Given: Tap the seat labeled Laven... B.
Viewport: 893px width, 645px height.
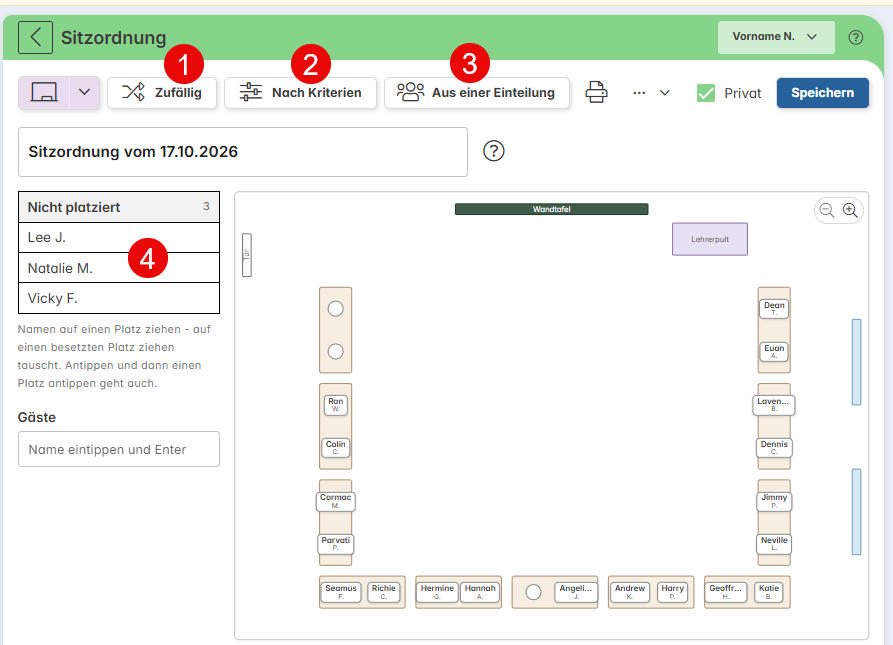Looking at the screenshot, I should [774, 405].
